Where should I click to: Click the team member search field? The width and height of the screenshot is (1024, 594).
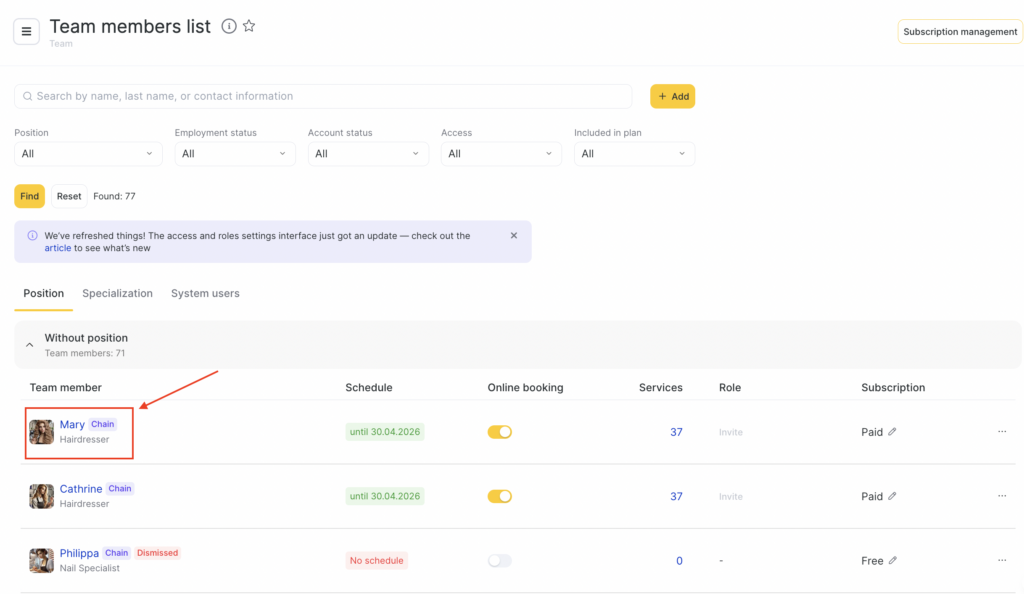point(323,96)
